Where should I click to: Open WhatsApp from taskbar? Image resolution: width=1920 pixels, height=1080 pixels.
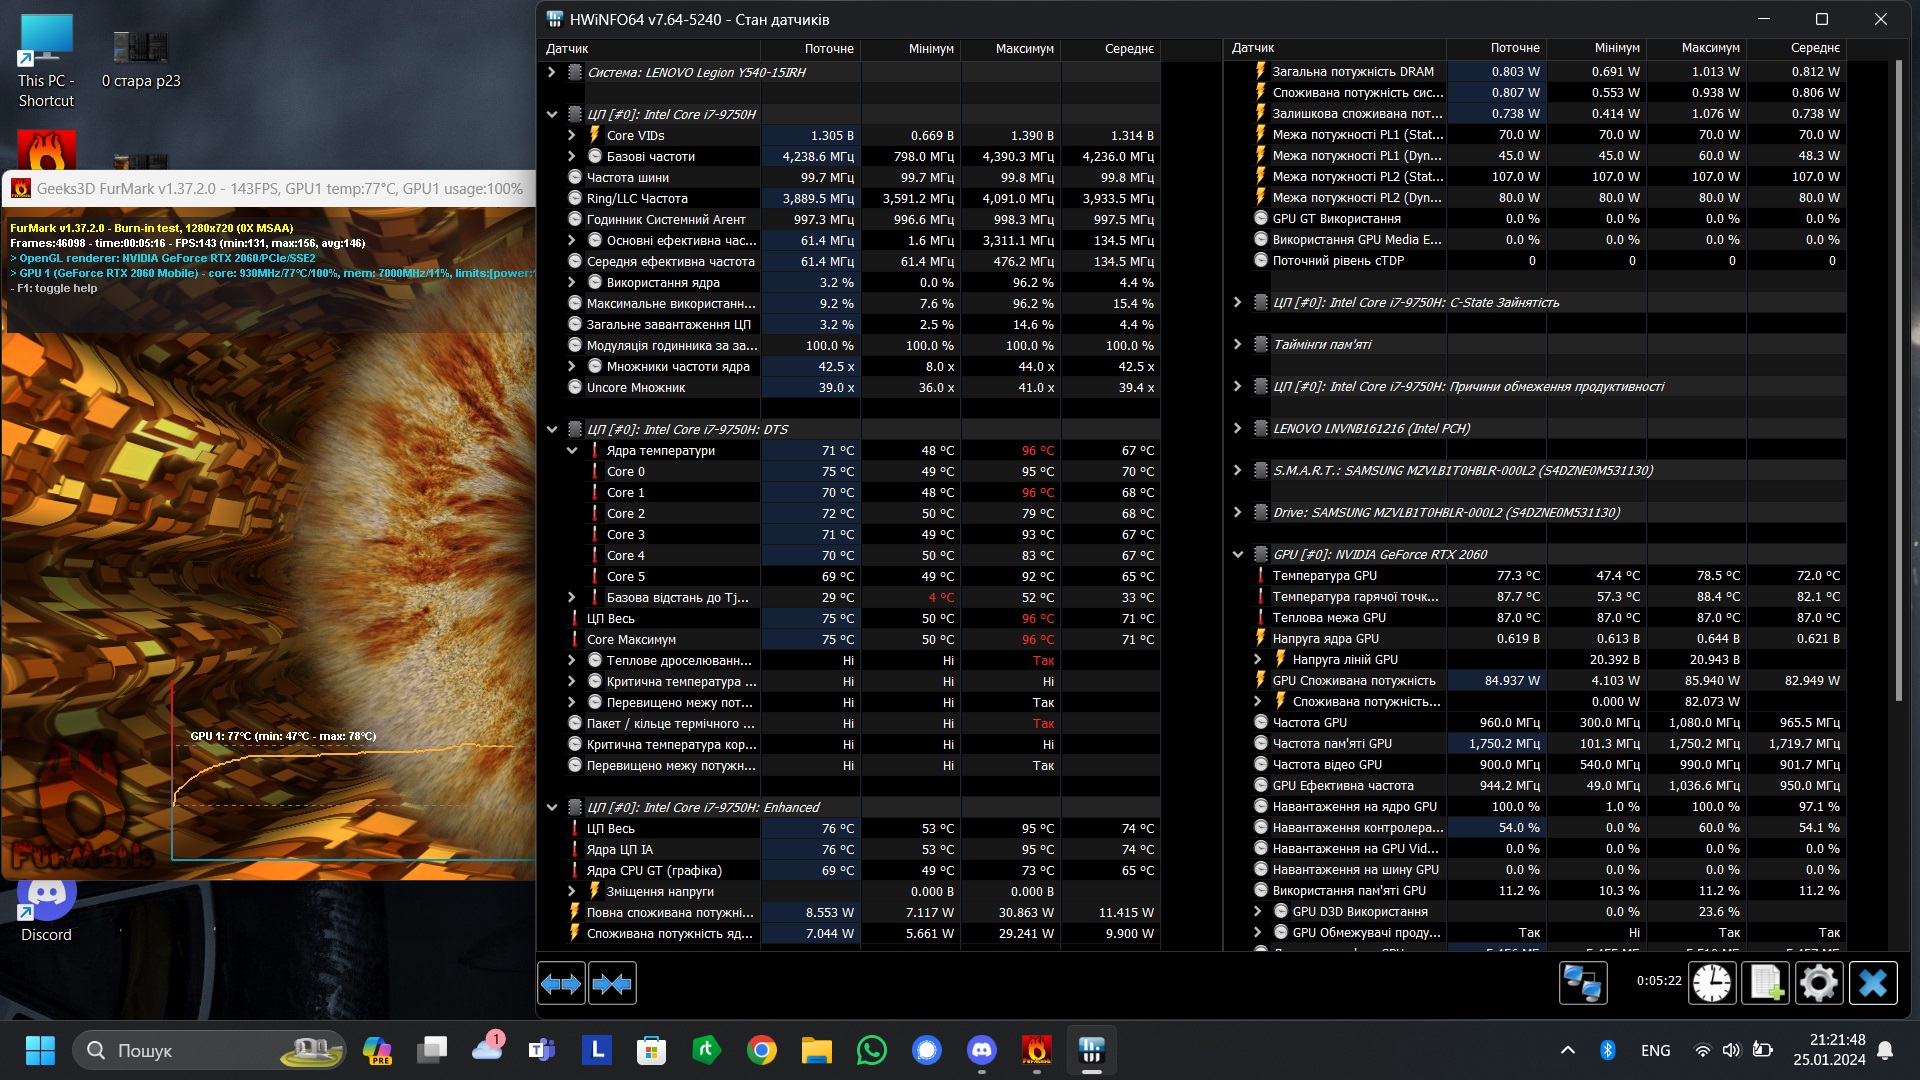coord(872,1050)
